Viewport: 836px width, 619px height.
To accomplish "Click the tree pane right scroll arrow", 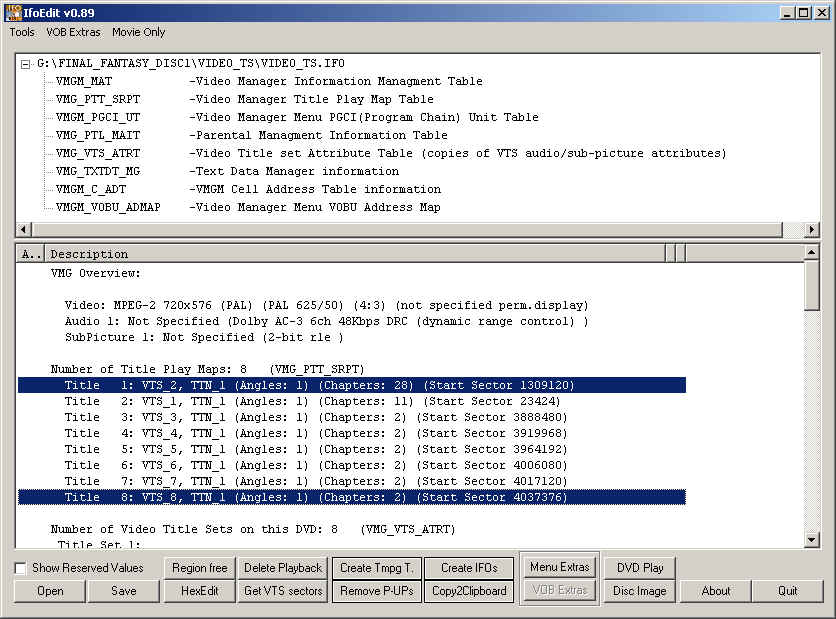I will [x=811, y=230].
